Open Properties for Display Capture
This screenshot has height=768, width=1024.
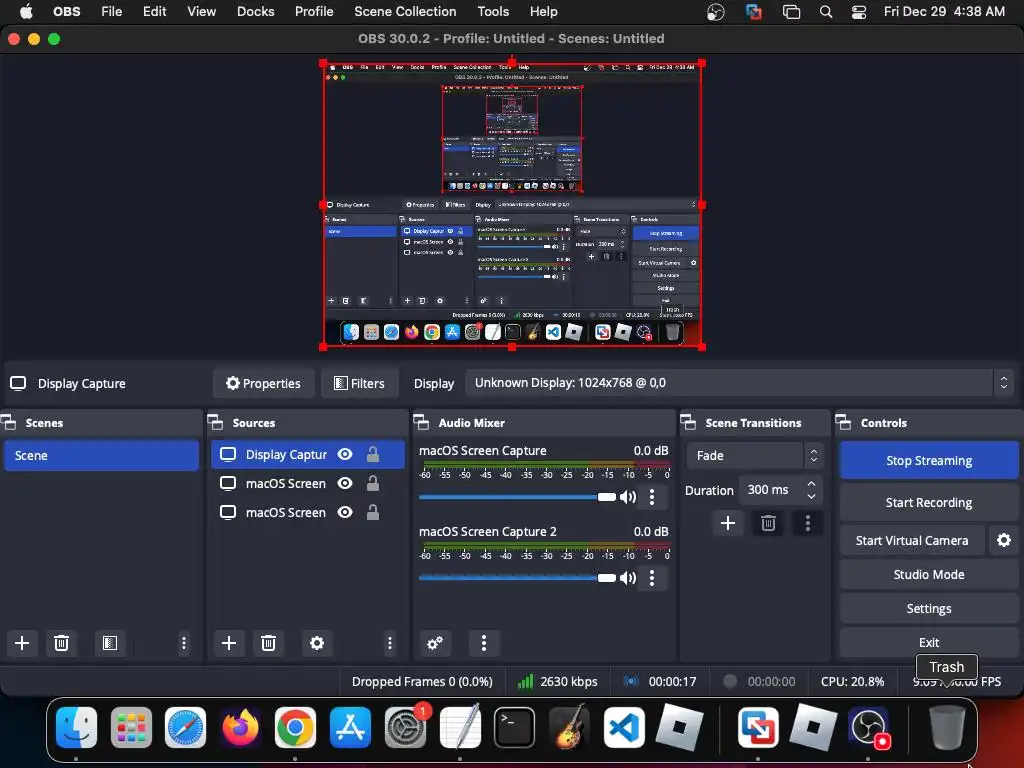pyautogui.click(x=263, y=383)
